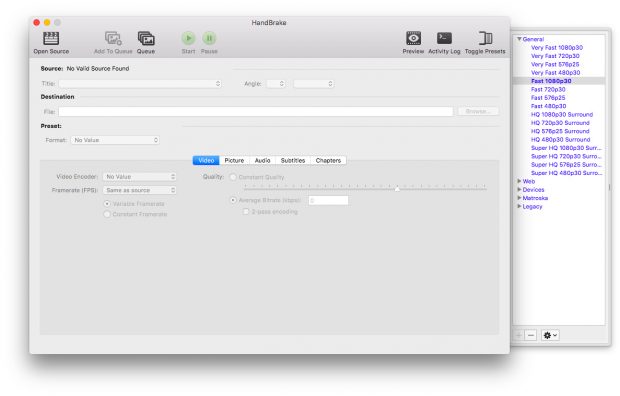Click the Average Bitrate kbps field
Viewport: 620px width, 396px height.
click(x=329, y=201)
